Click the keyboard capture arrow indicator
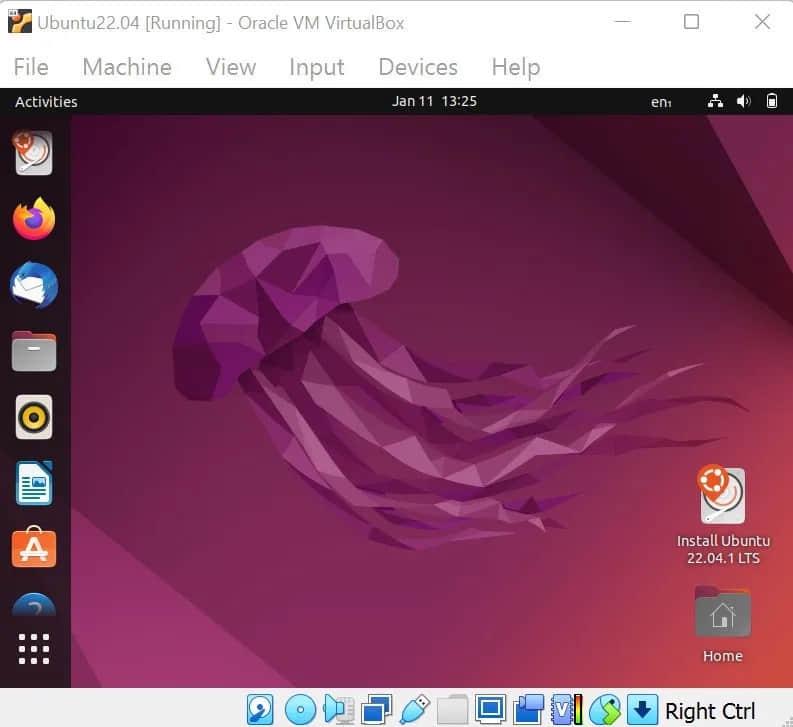This screenshot has width=793, height=727. tap(642, 710)
